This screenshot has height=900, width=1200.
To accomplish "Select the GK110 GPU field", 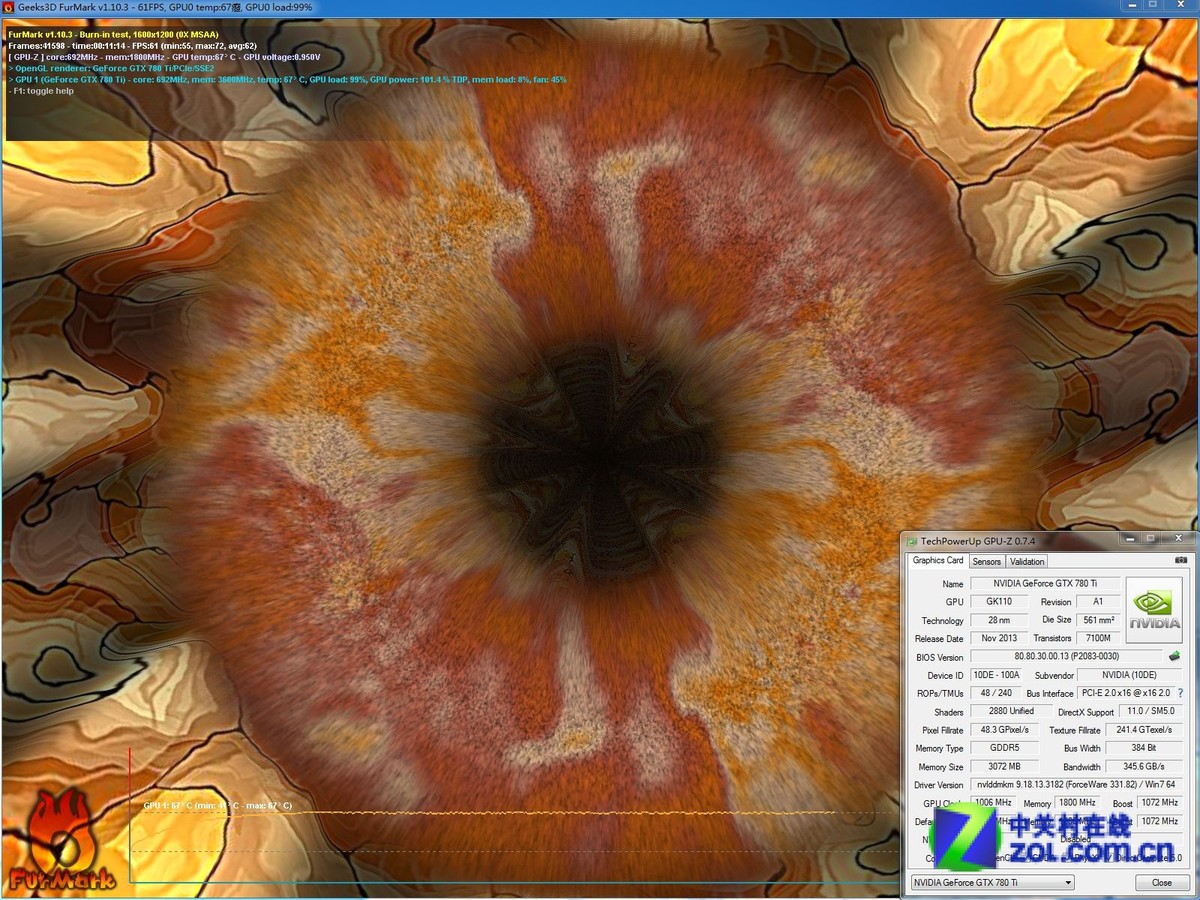I will pyautogui.click(x=997, y=602).
